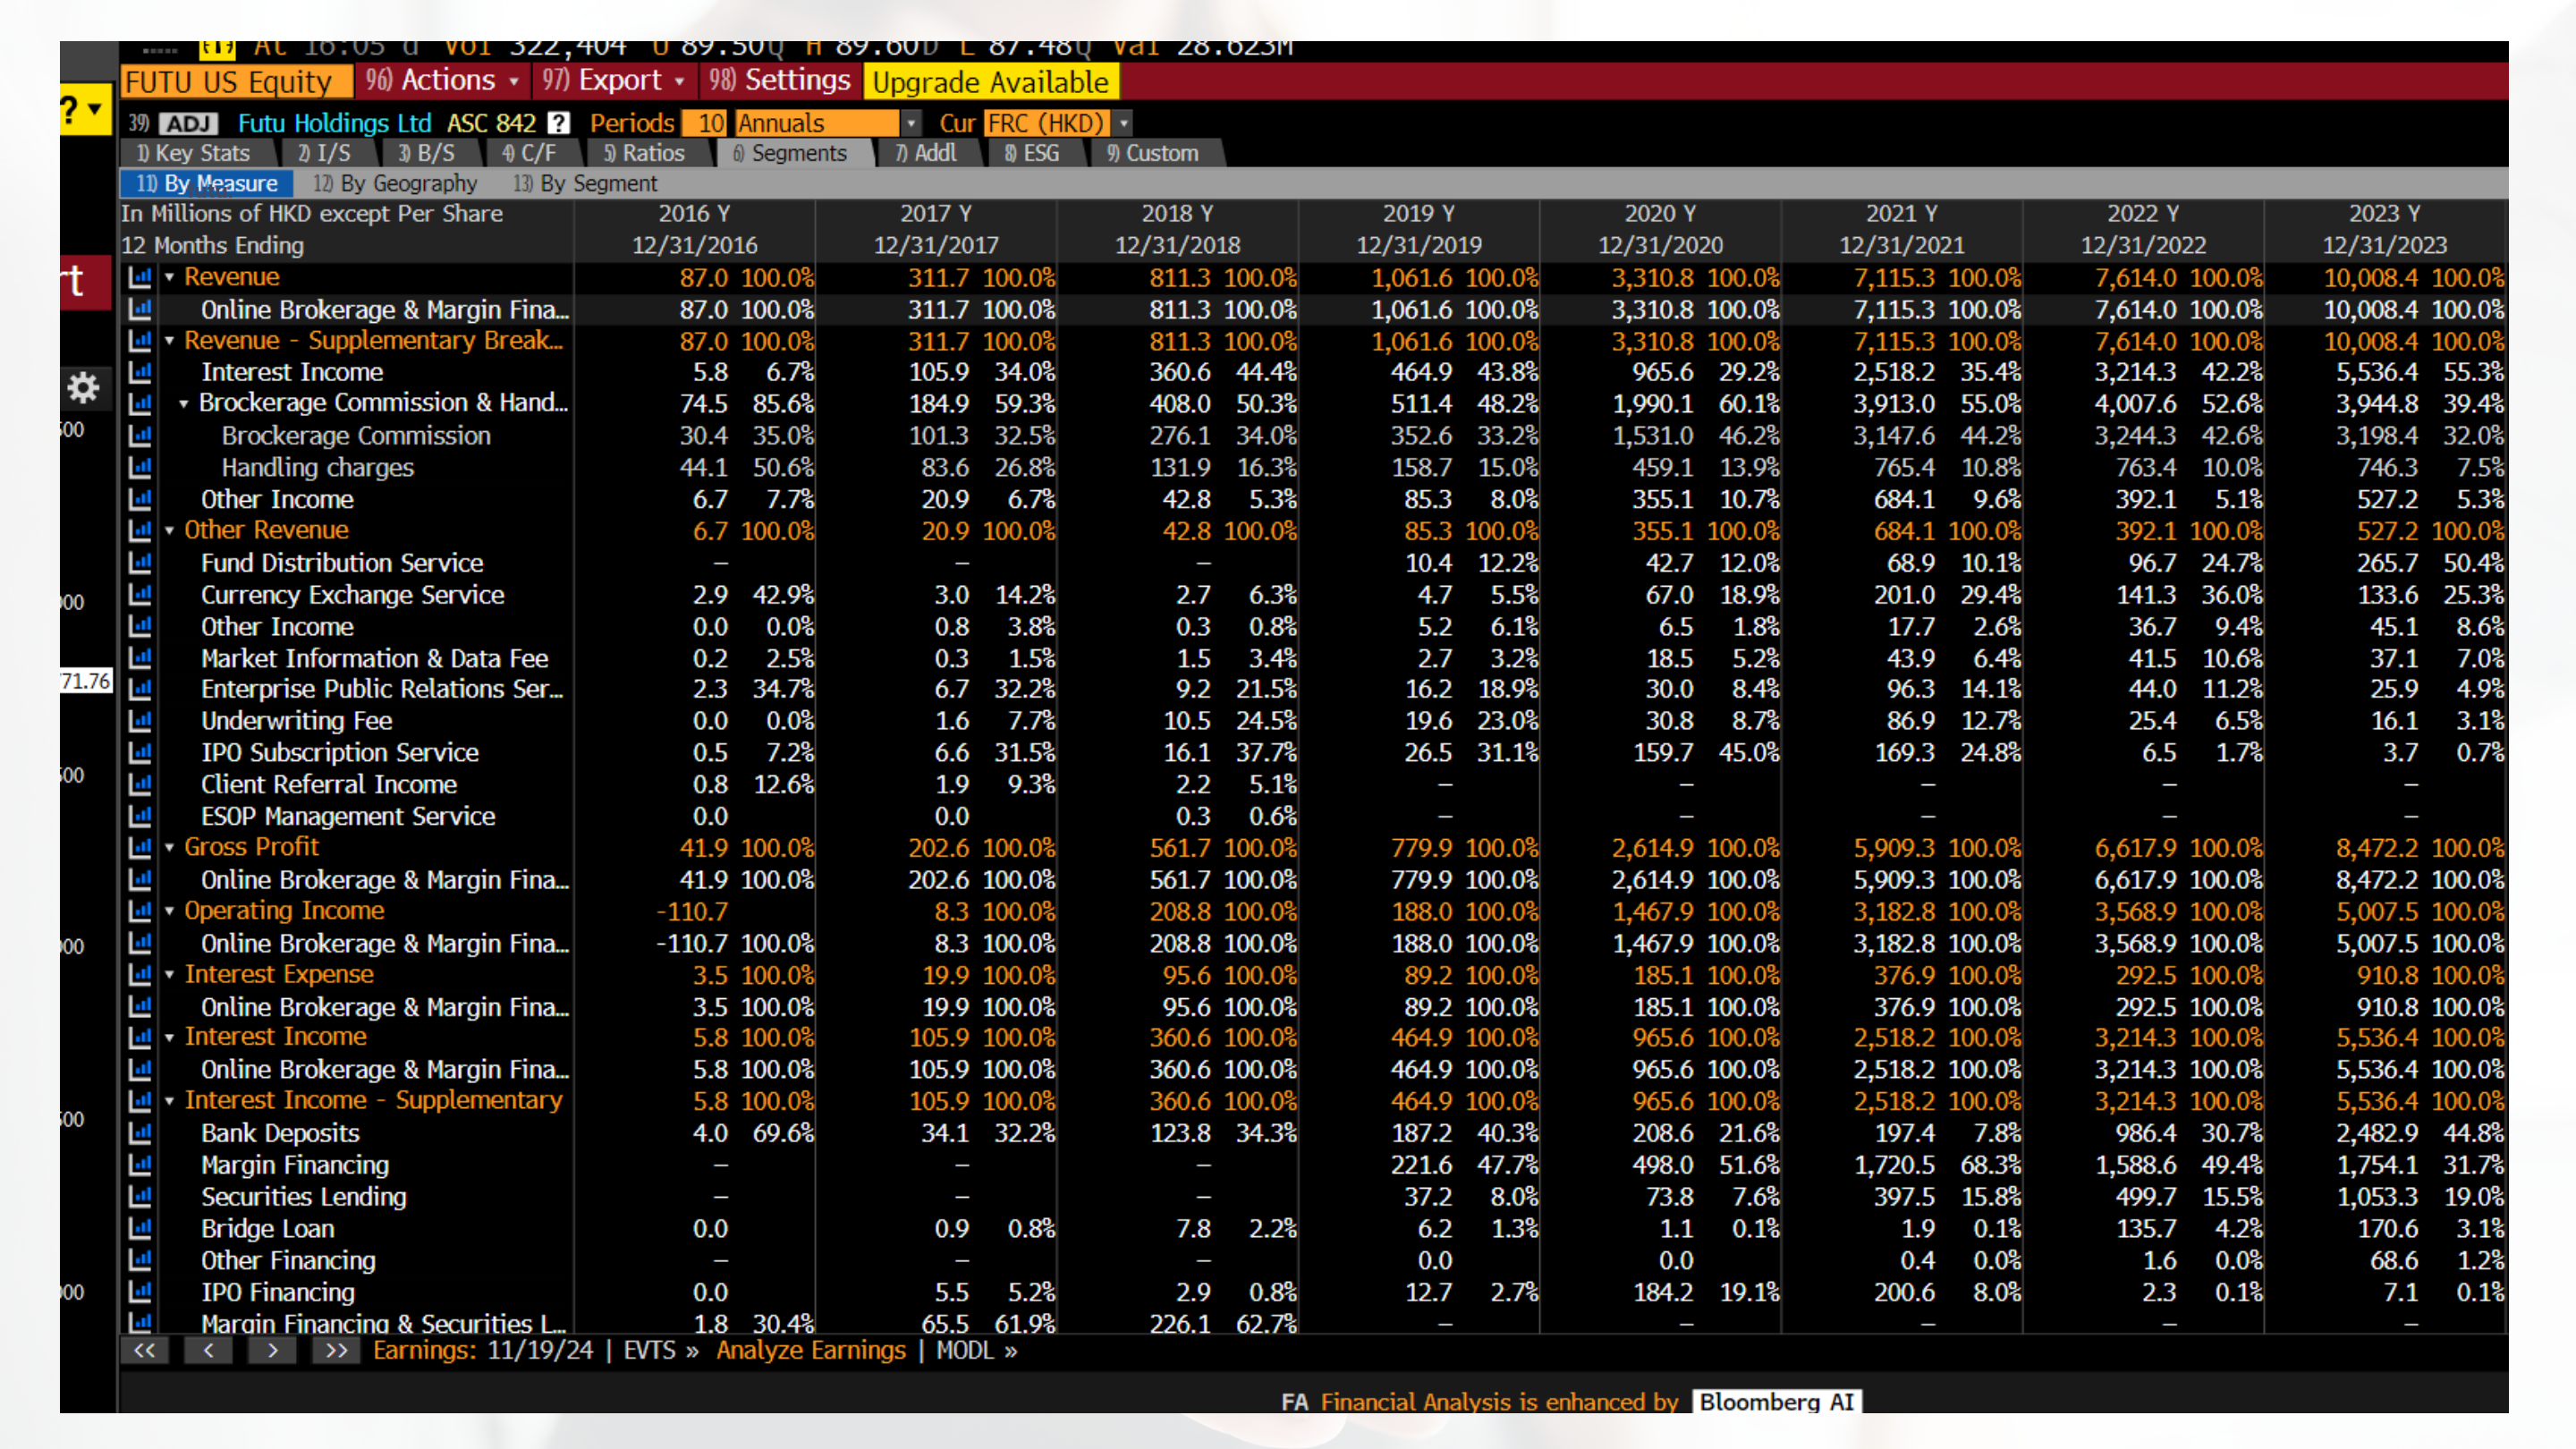This screenshot has height=1449, width=2576.
Task: Click the chart icon next to Securities Lending
Action: click(140, 1197)
